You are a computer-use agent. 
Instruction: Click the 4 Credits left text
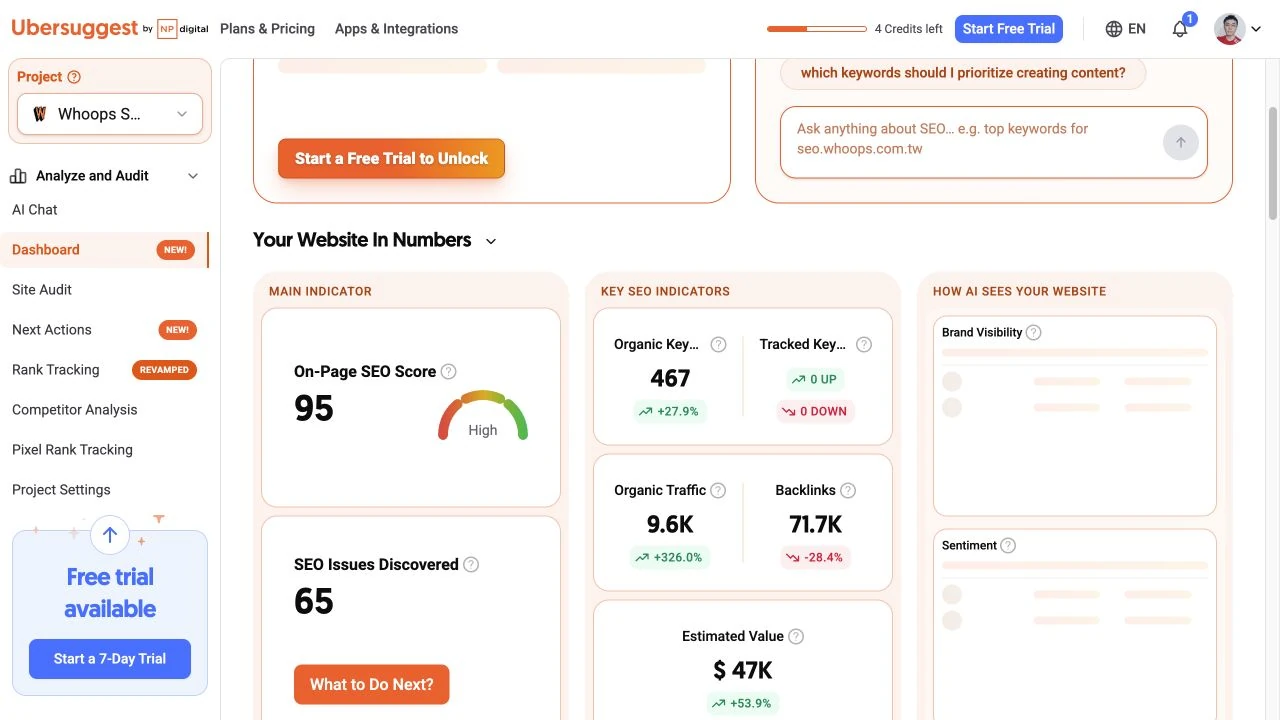click(x=908, y=29)
